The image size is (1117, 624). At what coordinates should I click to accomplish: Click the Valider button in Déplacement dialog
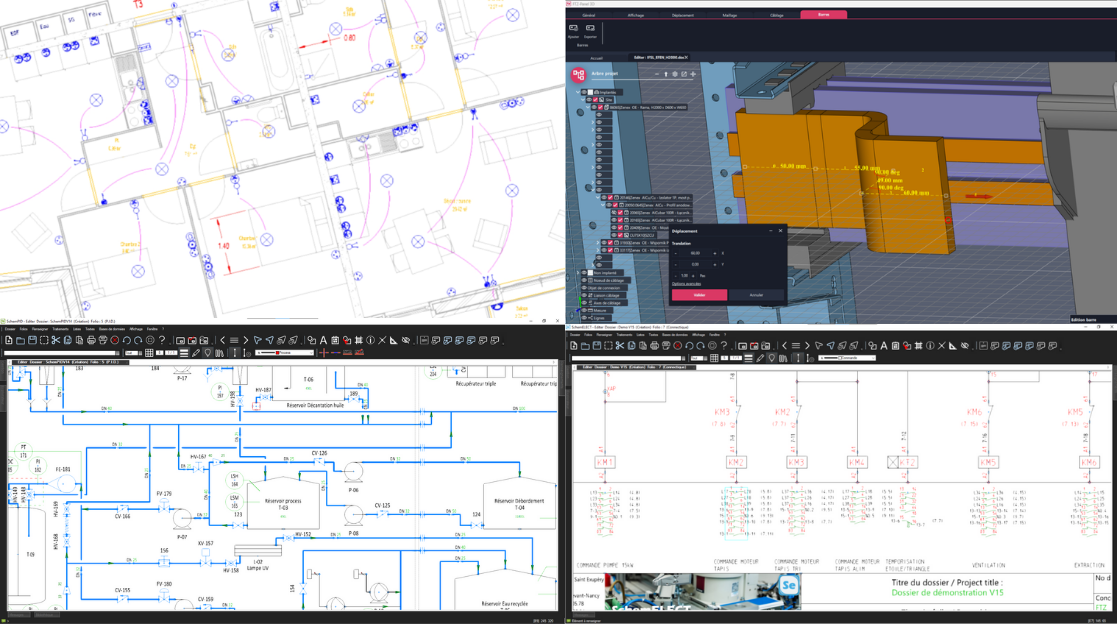(x=698, y=295)
